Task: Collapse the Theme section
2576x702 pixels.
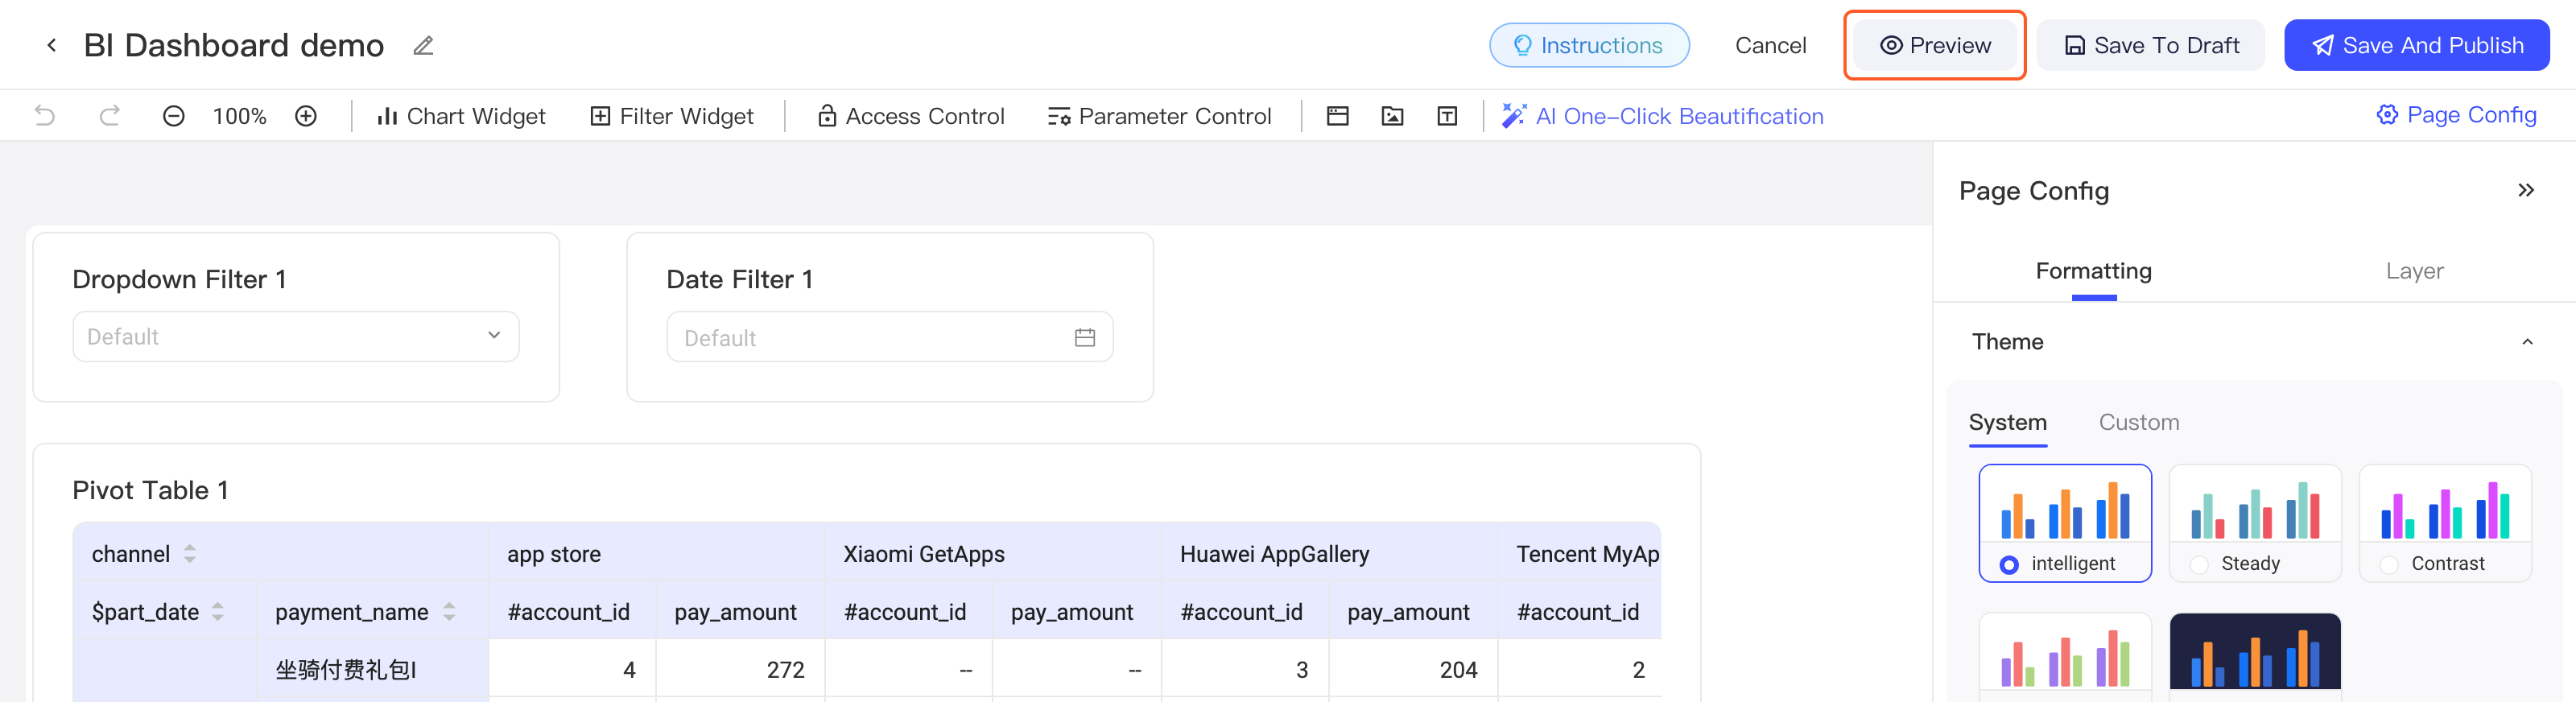Action: [x=2527, y=342]
